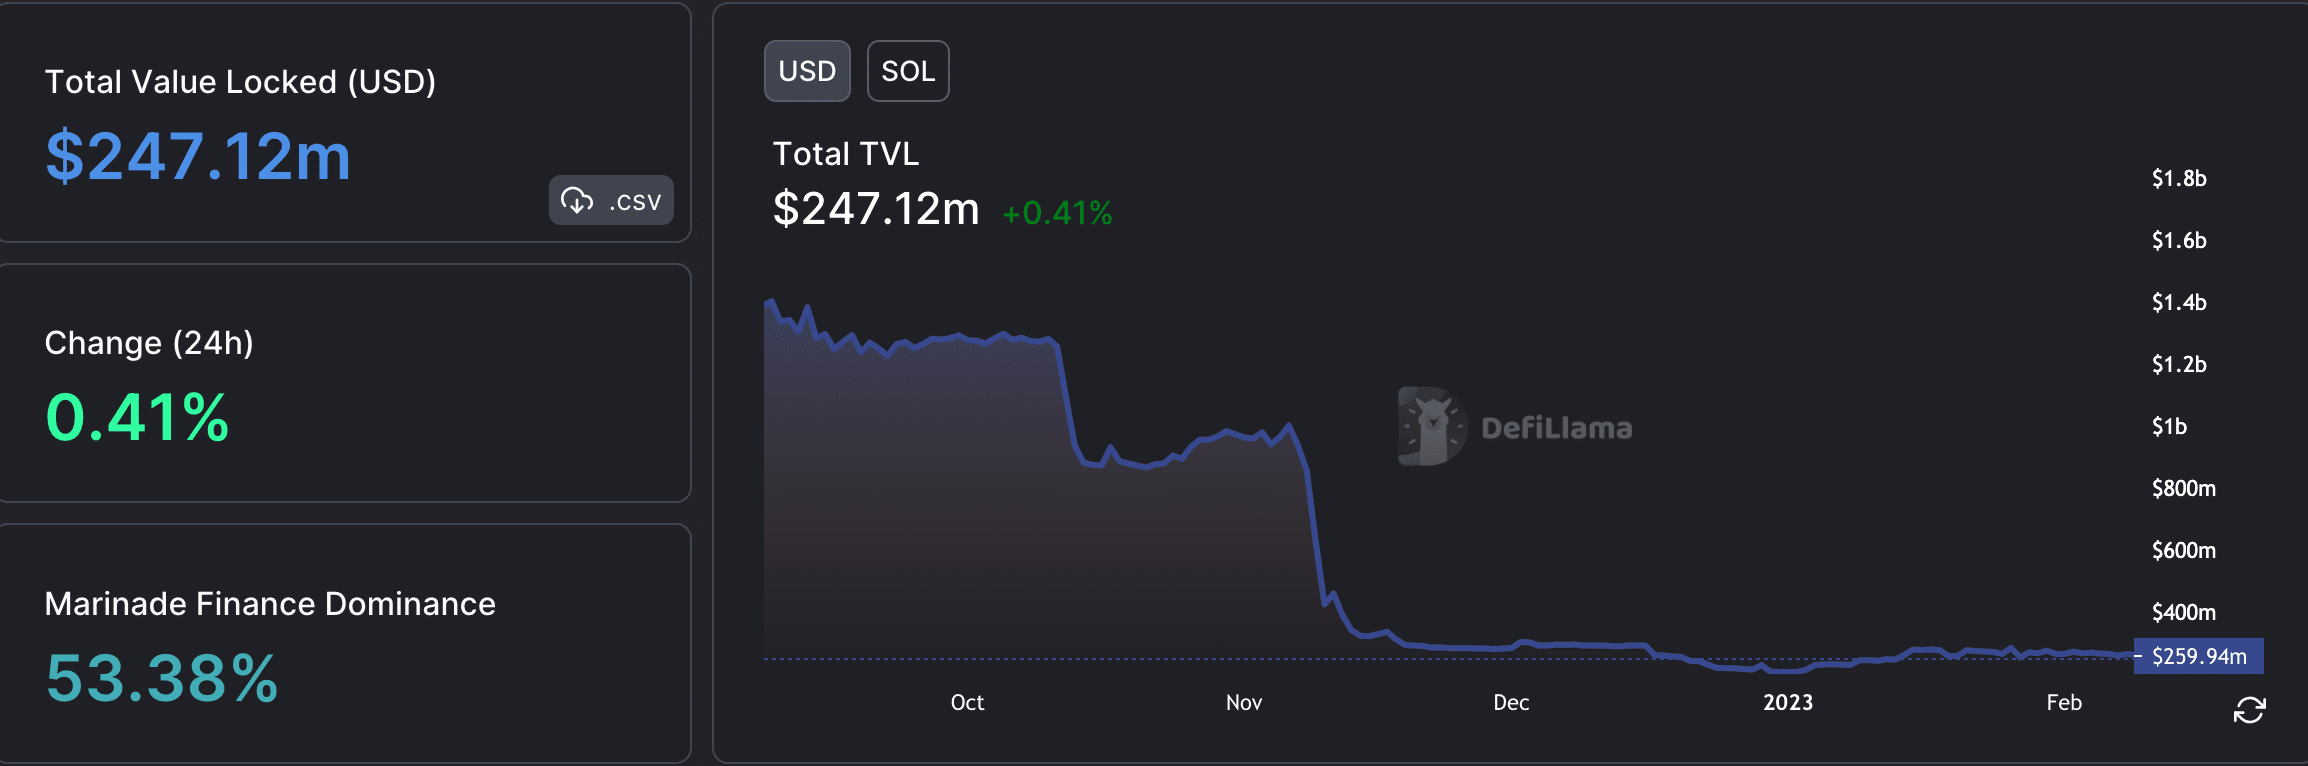Click the Change (24h) label

coord(149,343)
